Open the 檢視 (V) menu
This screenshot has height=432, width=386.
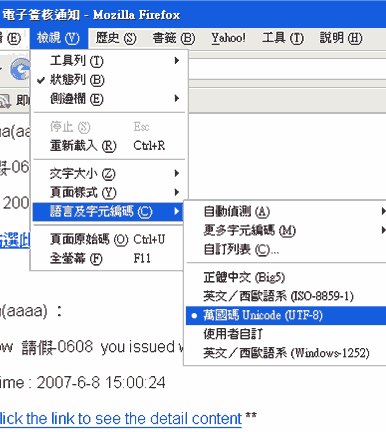pos(59,38)
